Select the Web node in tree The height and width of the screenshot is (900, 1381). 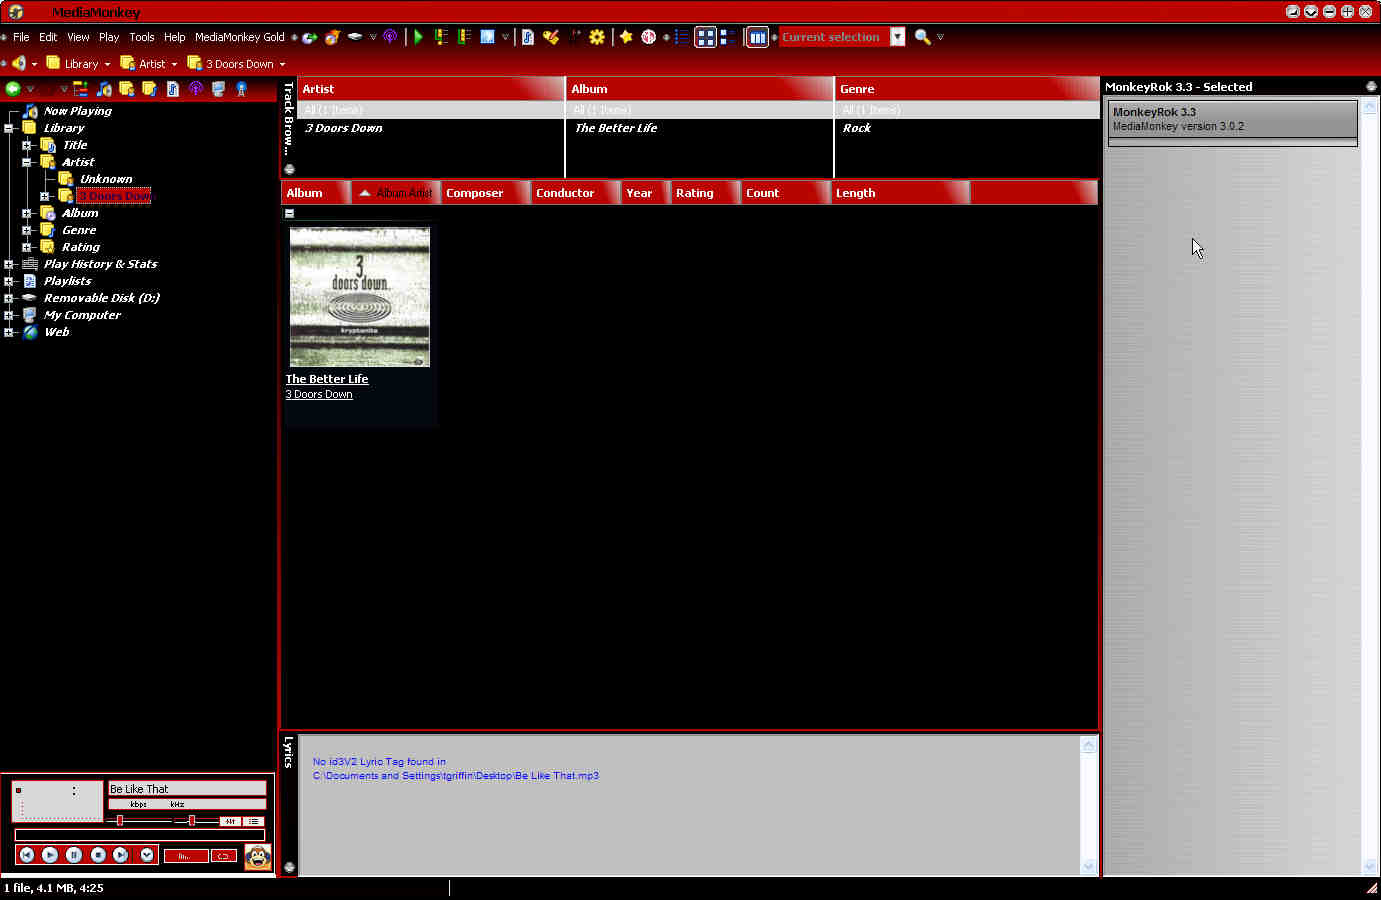[56, 332]
